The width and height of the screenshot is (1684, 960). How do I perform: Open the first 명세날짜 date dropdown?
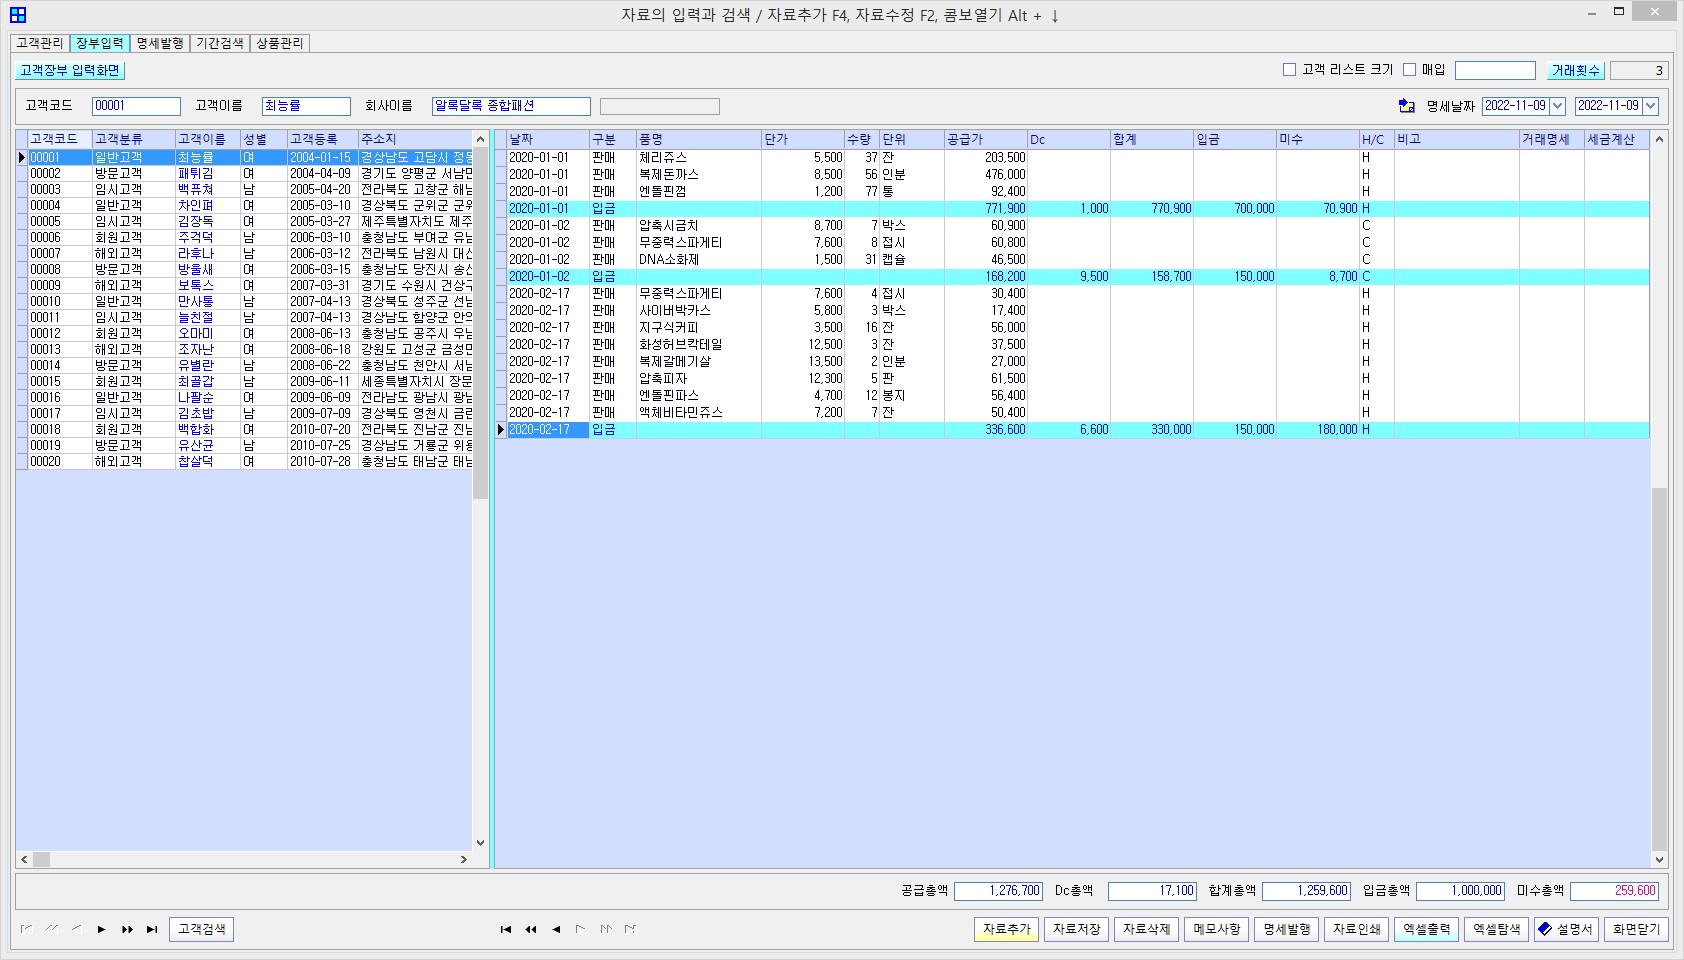(1557, 106)
